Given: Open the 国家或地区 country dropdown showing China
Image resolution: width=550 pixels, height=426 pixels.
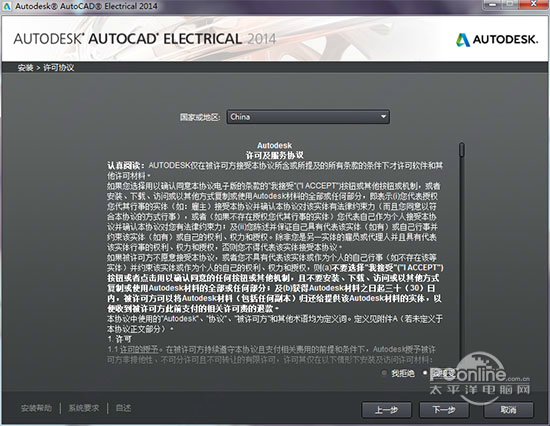Looking at the screenshot, I should click(x=308, y=117).
